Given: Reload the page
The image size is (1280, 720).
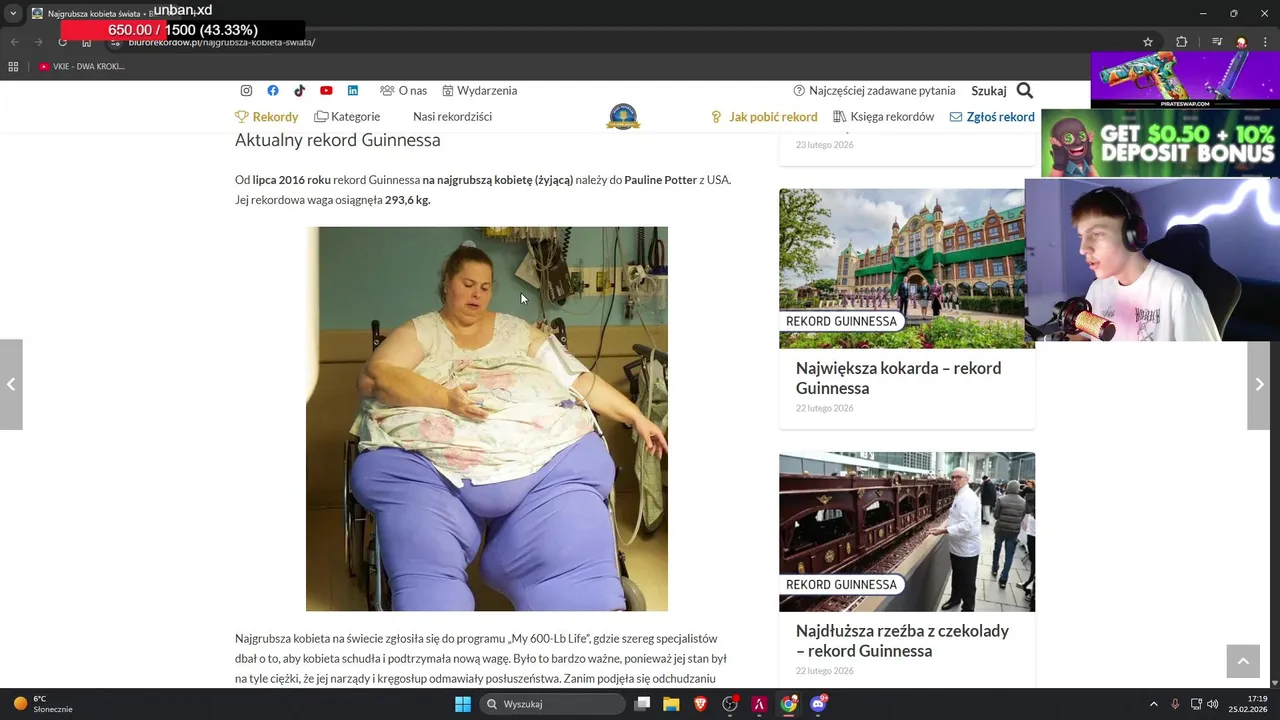Looking at the screenshot, I should (63, 42).
